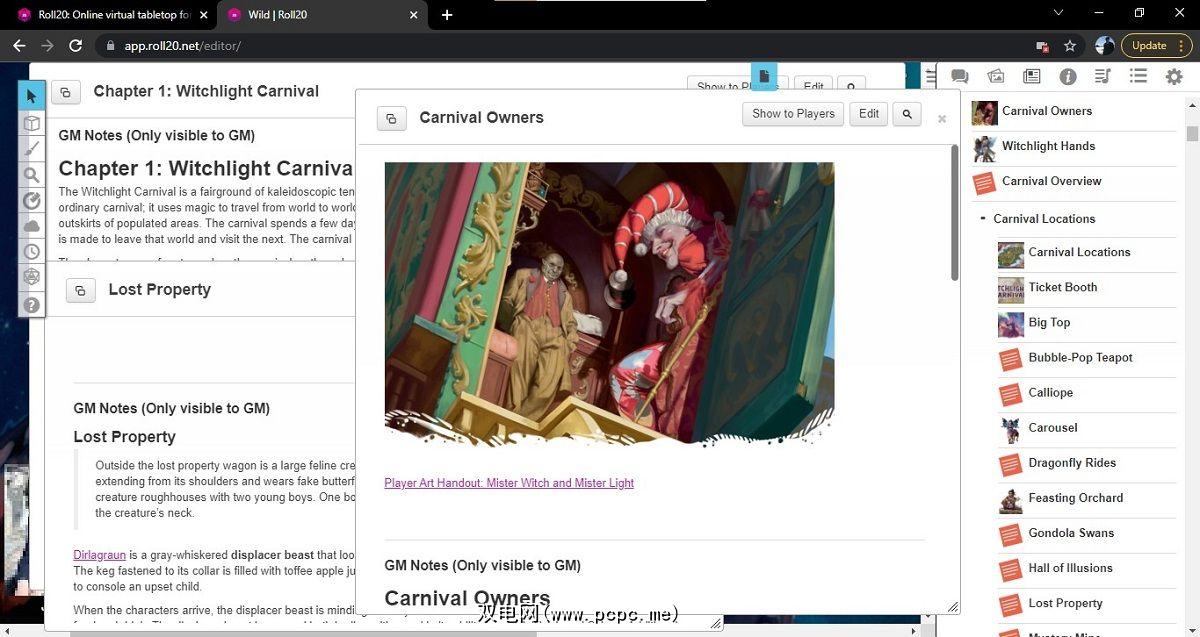Open browser tab search dropdown arrow

pyautogui.click(x=1059, y=13)
